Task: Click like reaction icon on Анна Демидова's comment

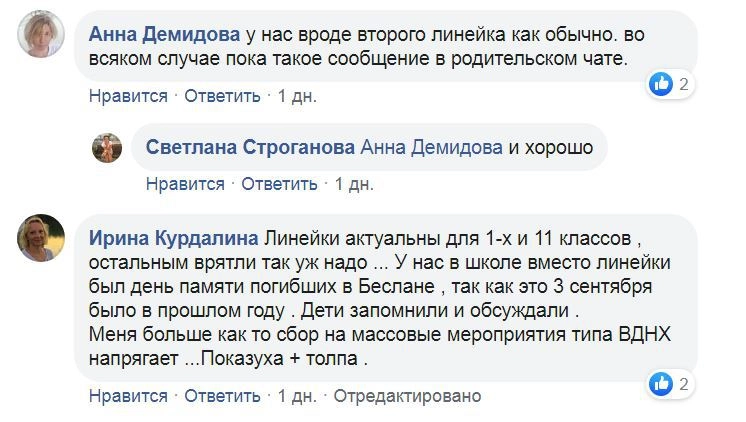Action: (x=662, y=84)
